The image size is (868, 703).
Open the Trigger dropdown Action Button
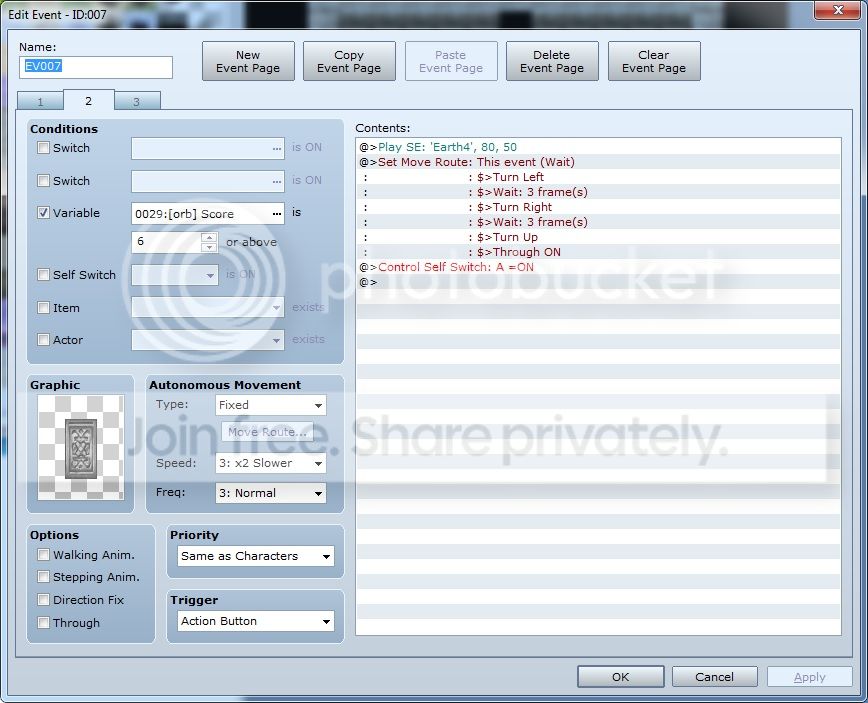pos(256,621)
